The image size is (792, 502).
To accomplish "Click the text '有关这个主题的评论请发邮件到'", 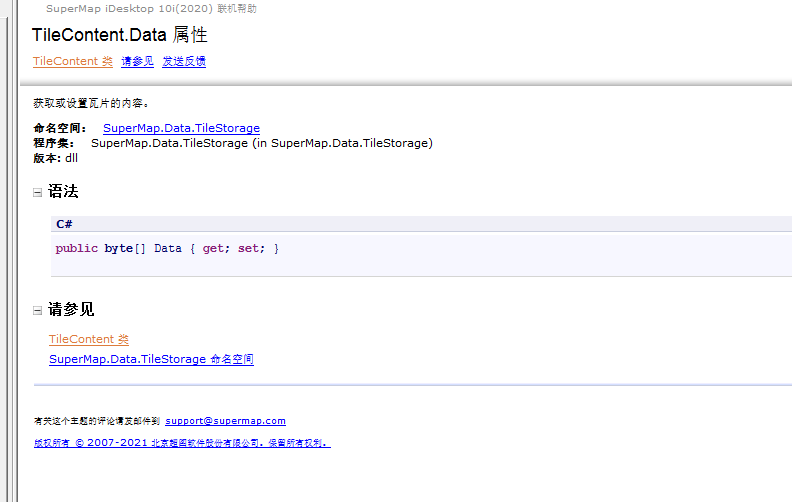I will click(97, 421).
